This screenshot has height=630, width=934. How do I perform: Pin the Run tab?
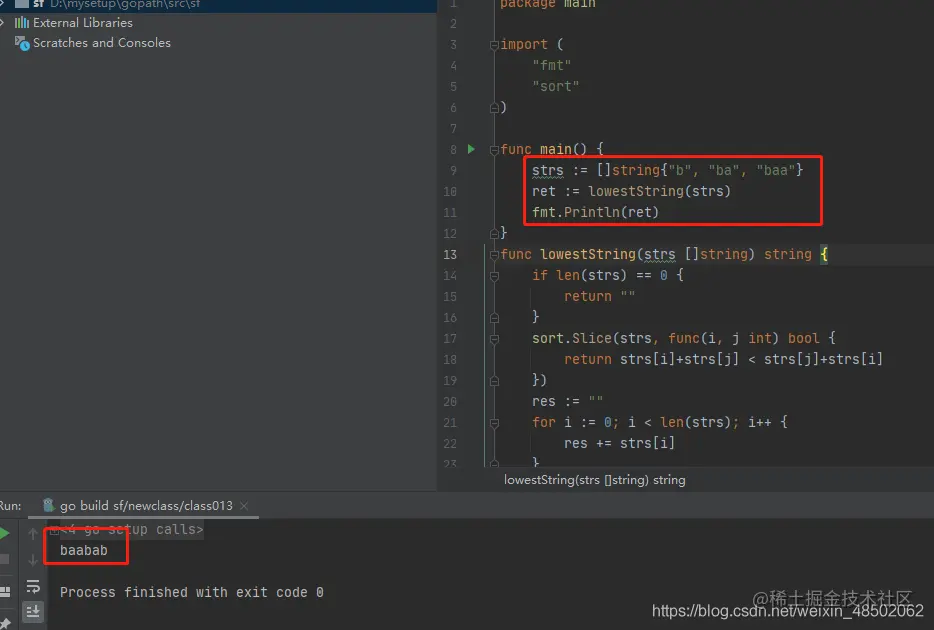[x=5, y=624]
